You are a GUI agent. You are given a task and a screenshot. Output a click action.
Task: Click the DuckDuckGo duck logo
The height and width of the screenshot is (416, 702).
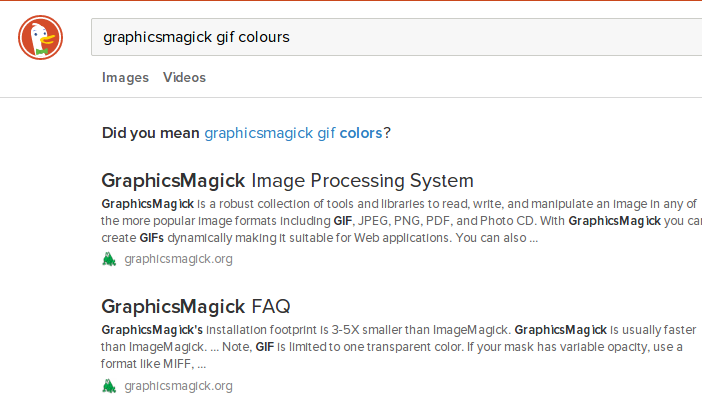[40, 37]
